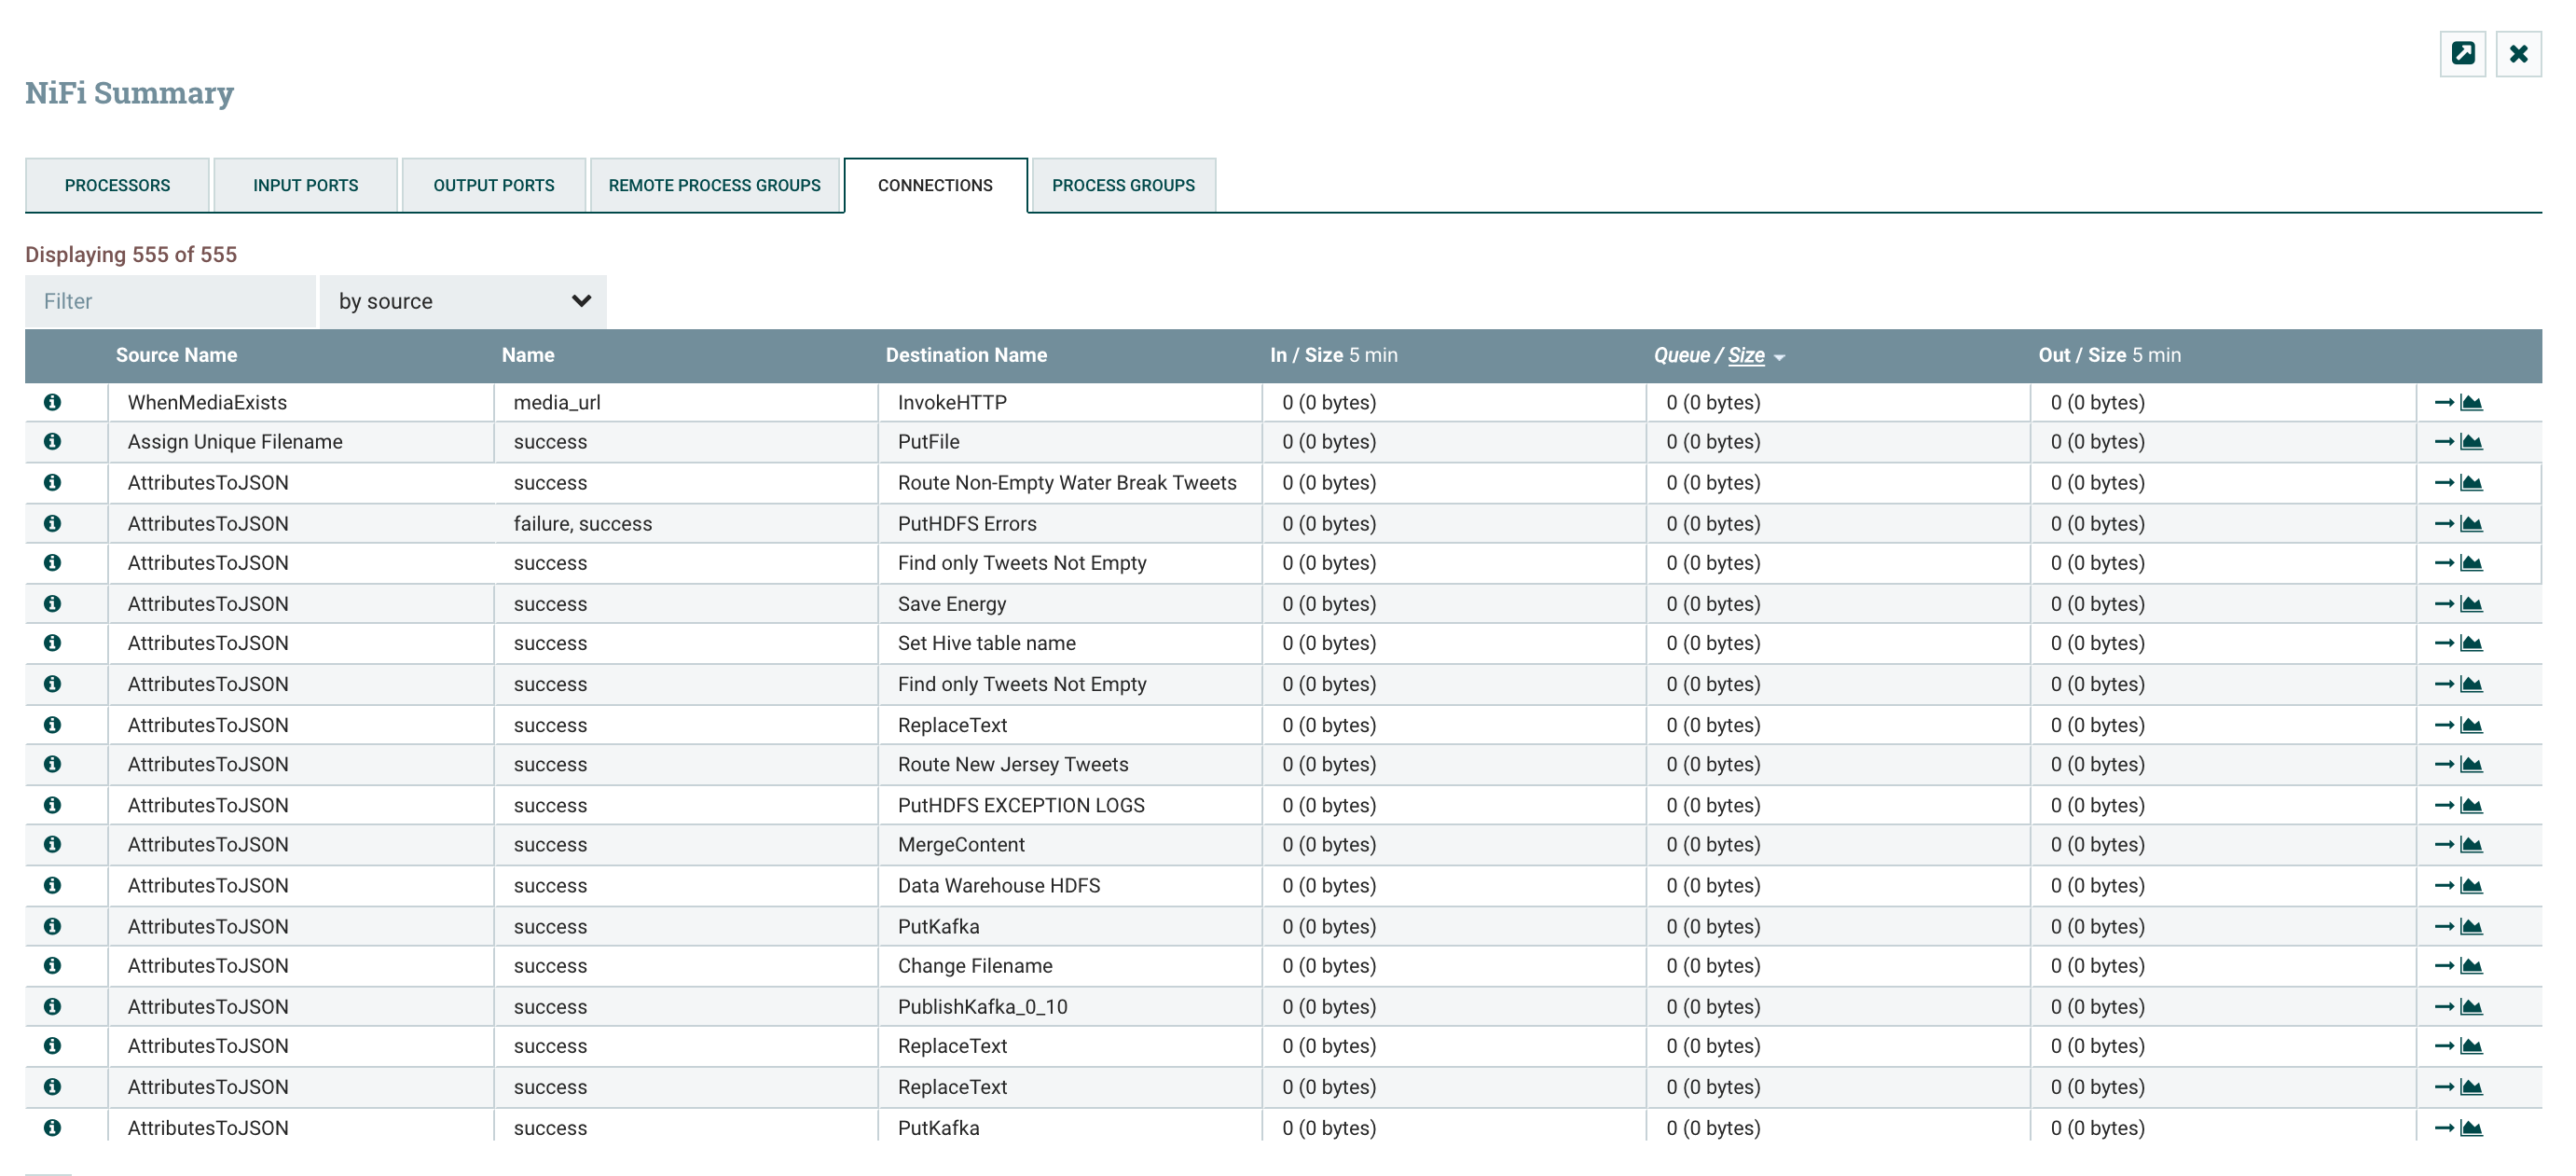Show status history for Save Energy connection
2576x1176 pixels.
coord(2471,604)
